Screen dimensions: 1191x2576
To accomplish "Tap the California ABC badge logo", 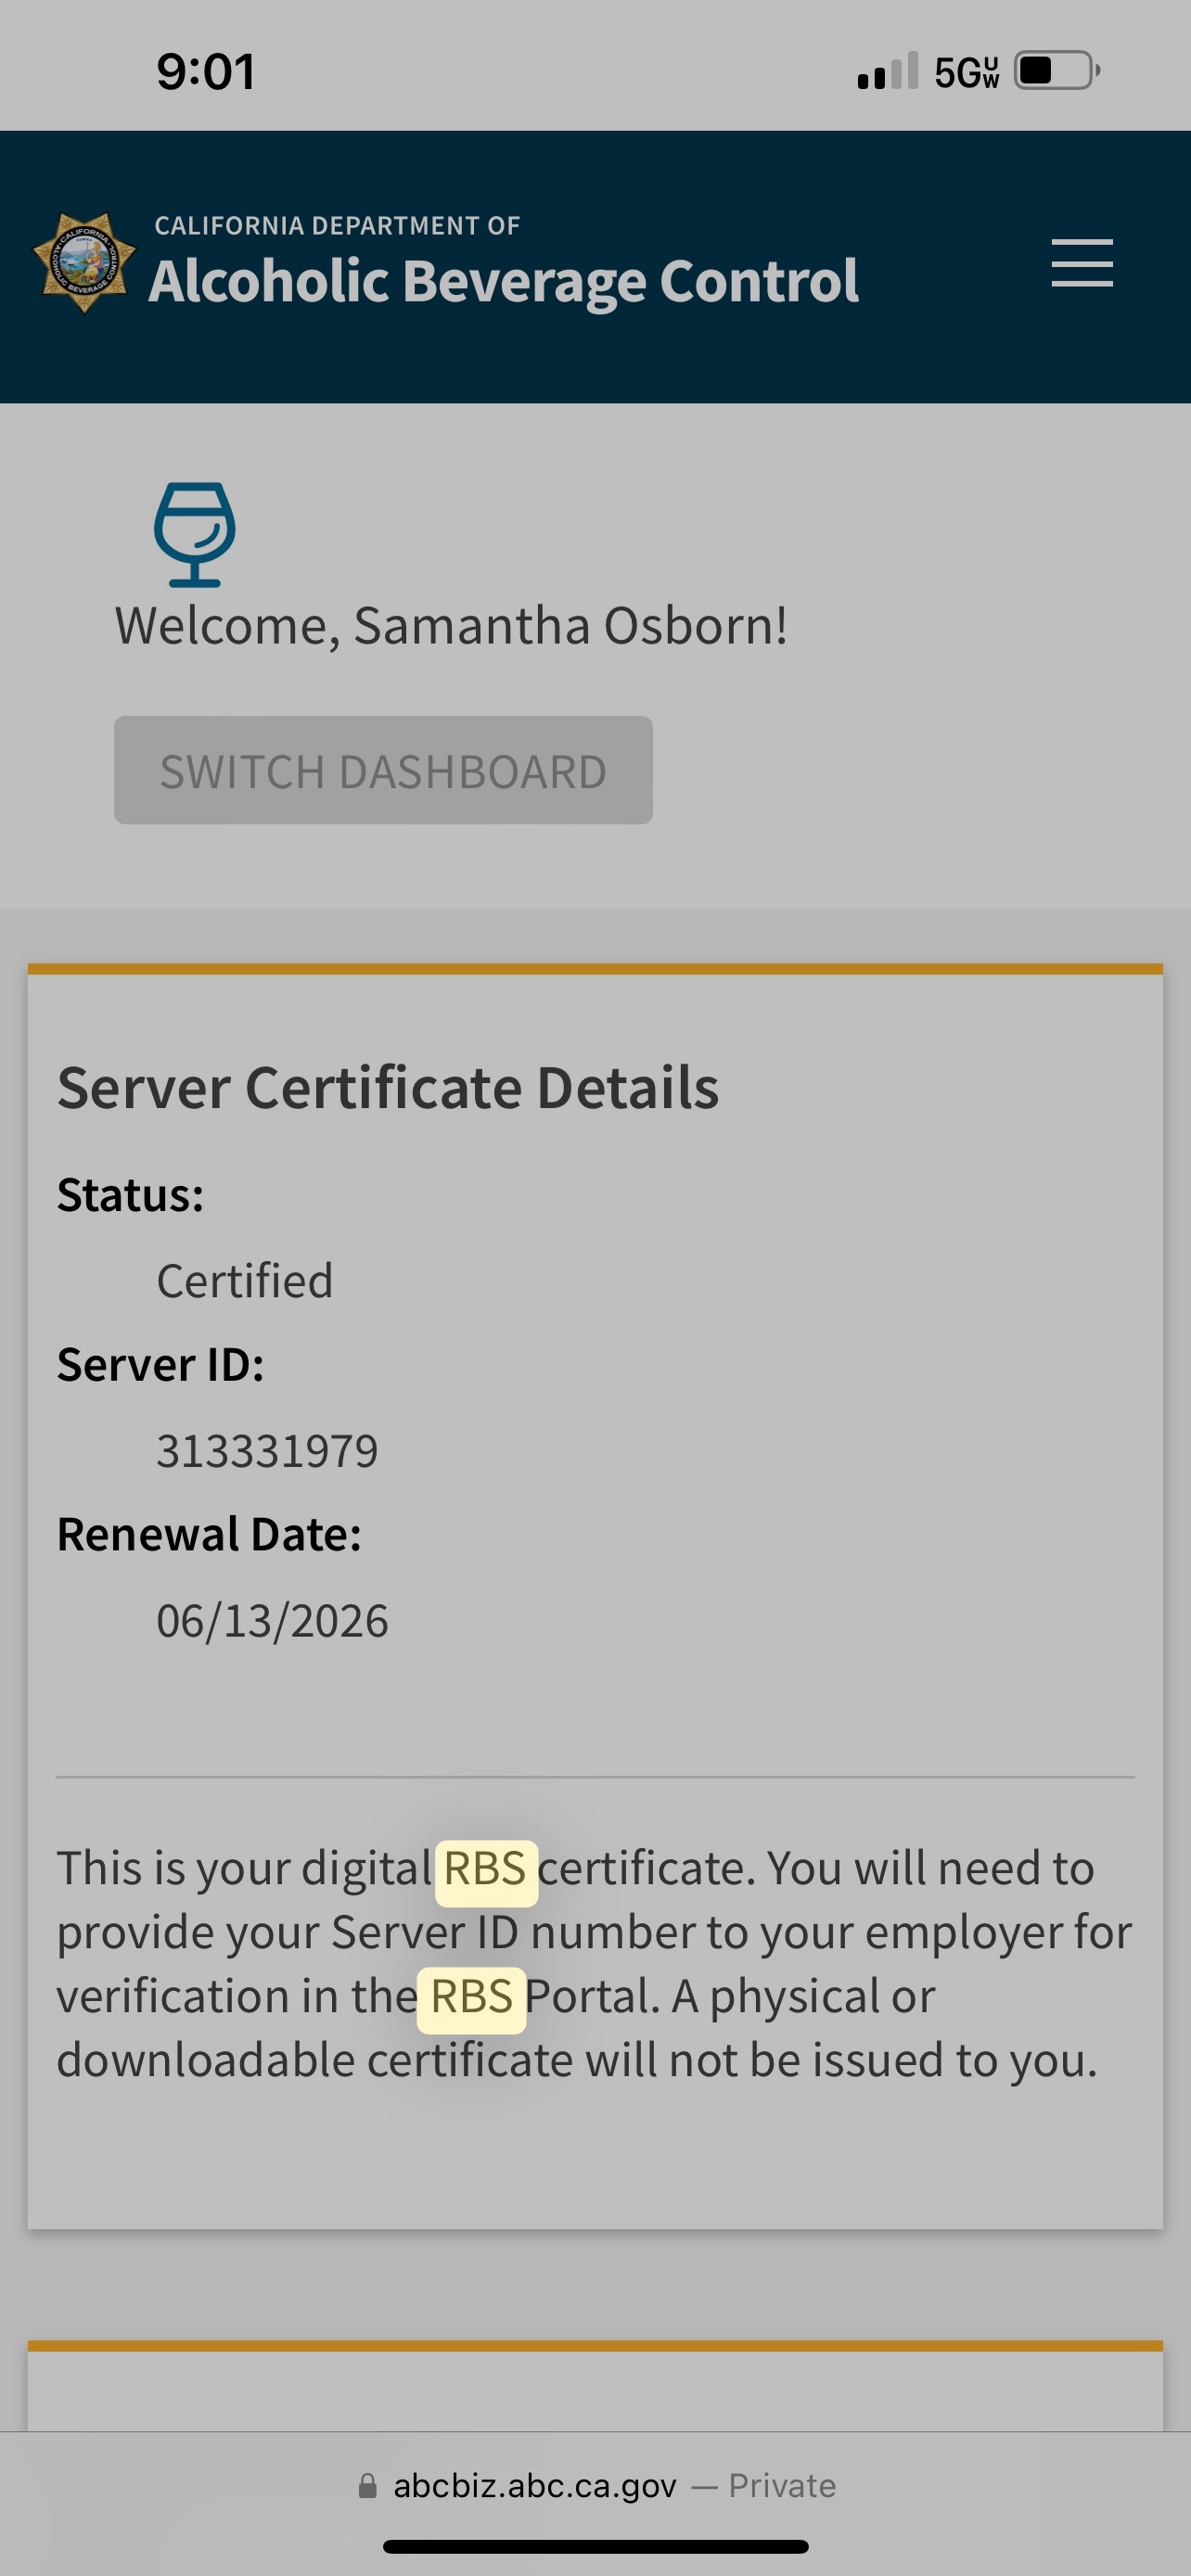I will [x=85, y=263].
